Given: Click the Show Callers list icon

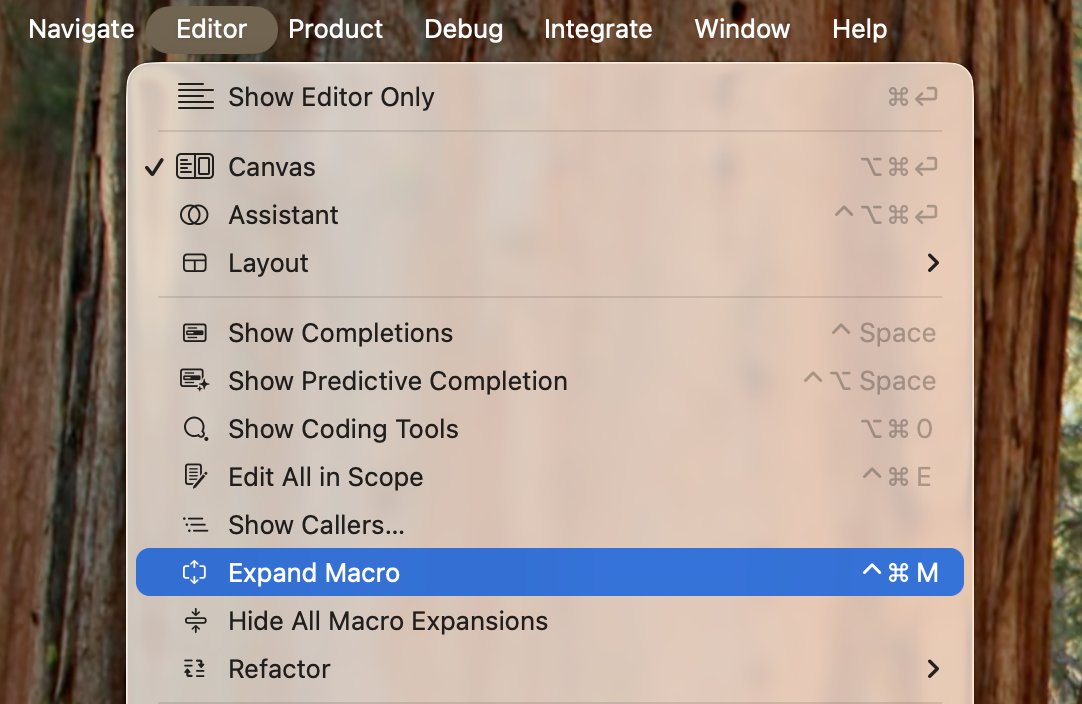Looking at the screenshot, I should coord(195,525).
